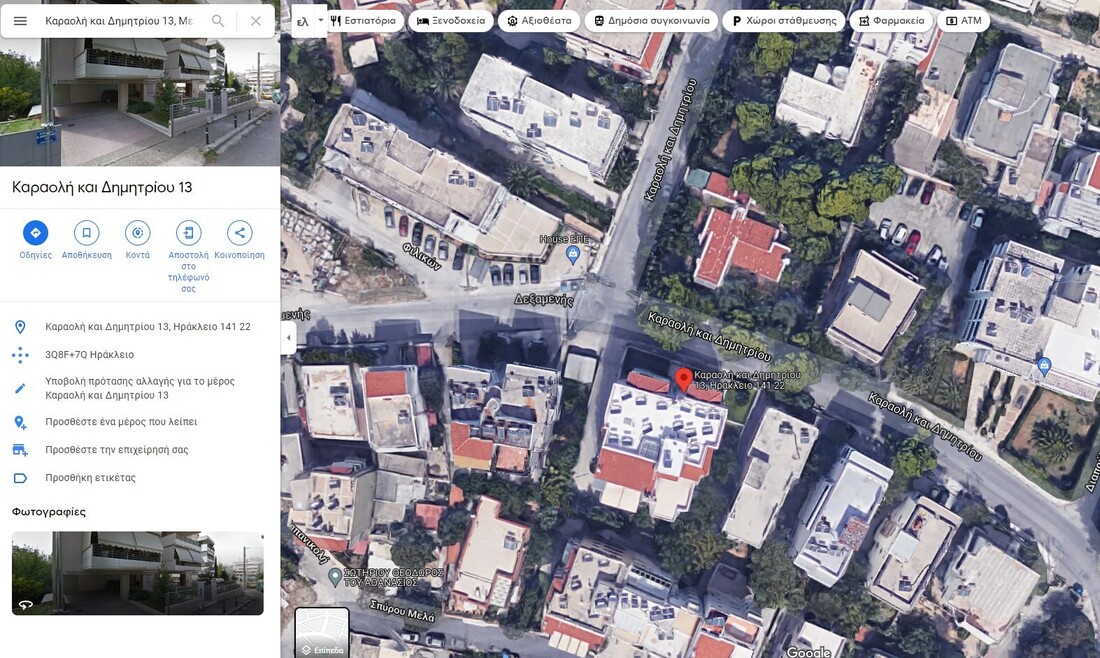The image size is (1100, 658).
Task: Open the street view photo thumbnail
Action: [137, 573]
